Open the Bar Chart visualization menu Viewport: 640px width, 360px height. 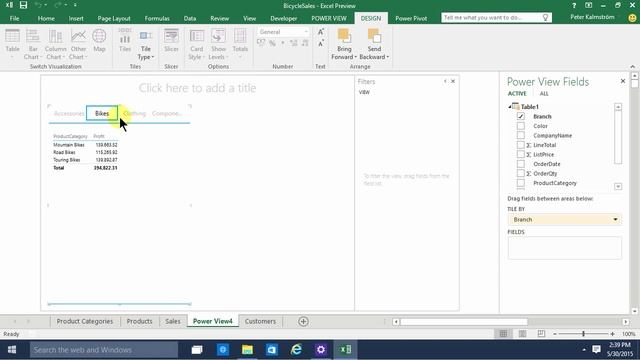33,44
